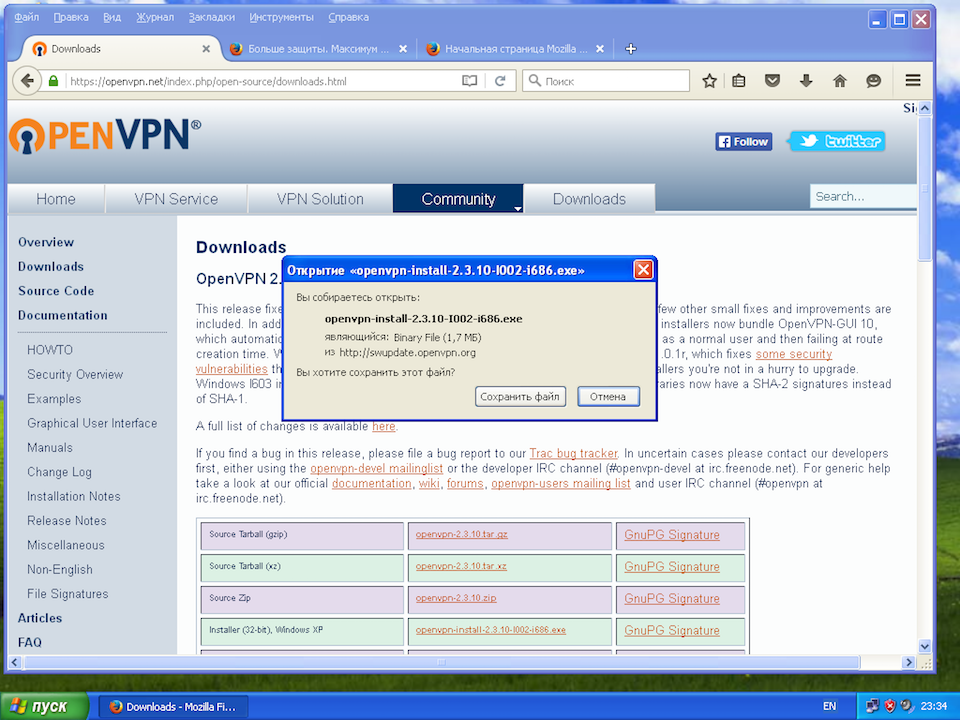
Task: Select the VPN Service navigation tab
Action: (x=176, y=199)
